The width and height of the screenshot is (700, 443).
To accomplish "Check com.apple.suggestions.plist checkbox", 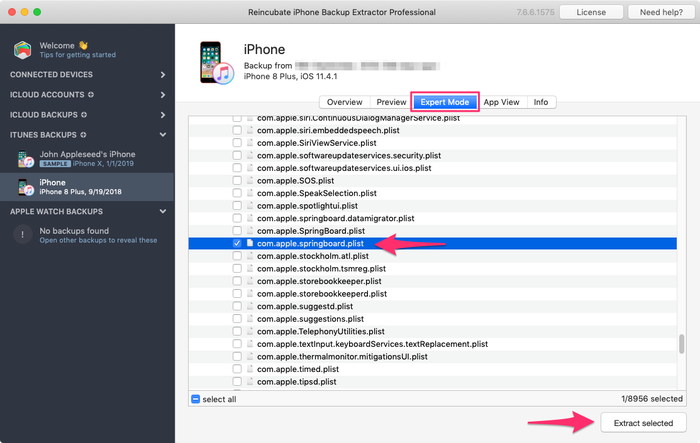I will pos(237,319).
